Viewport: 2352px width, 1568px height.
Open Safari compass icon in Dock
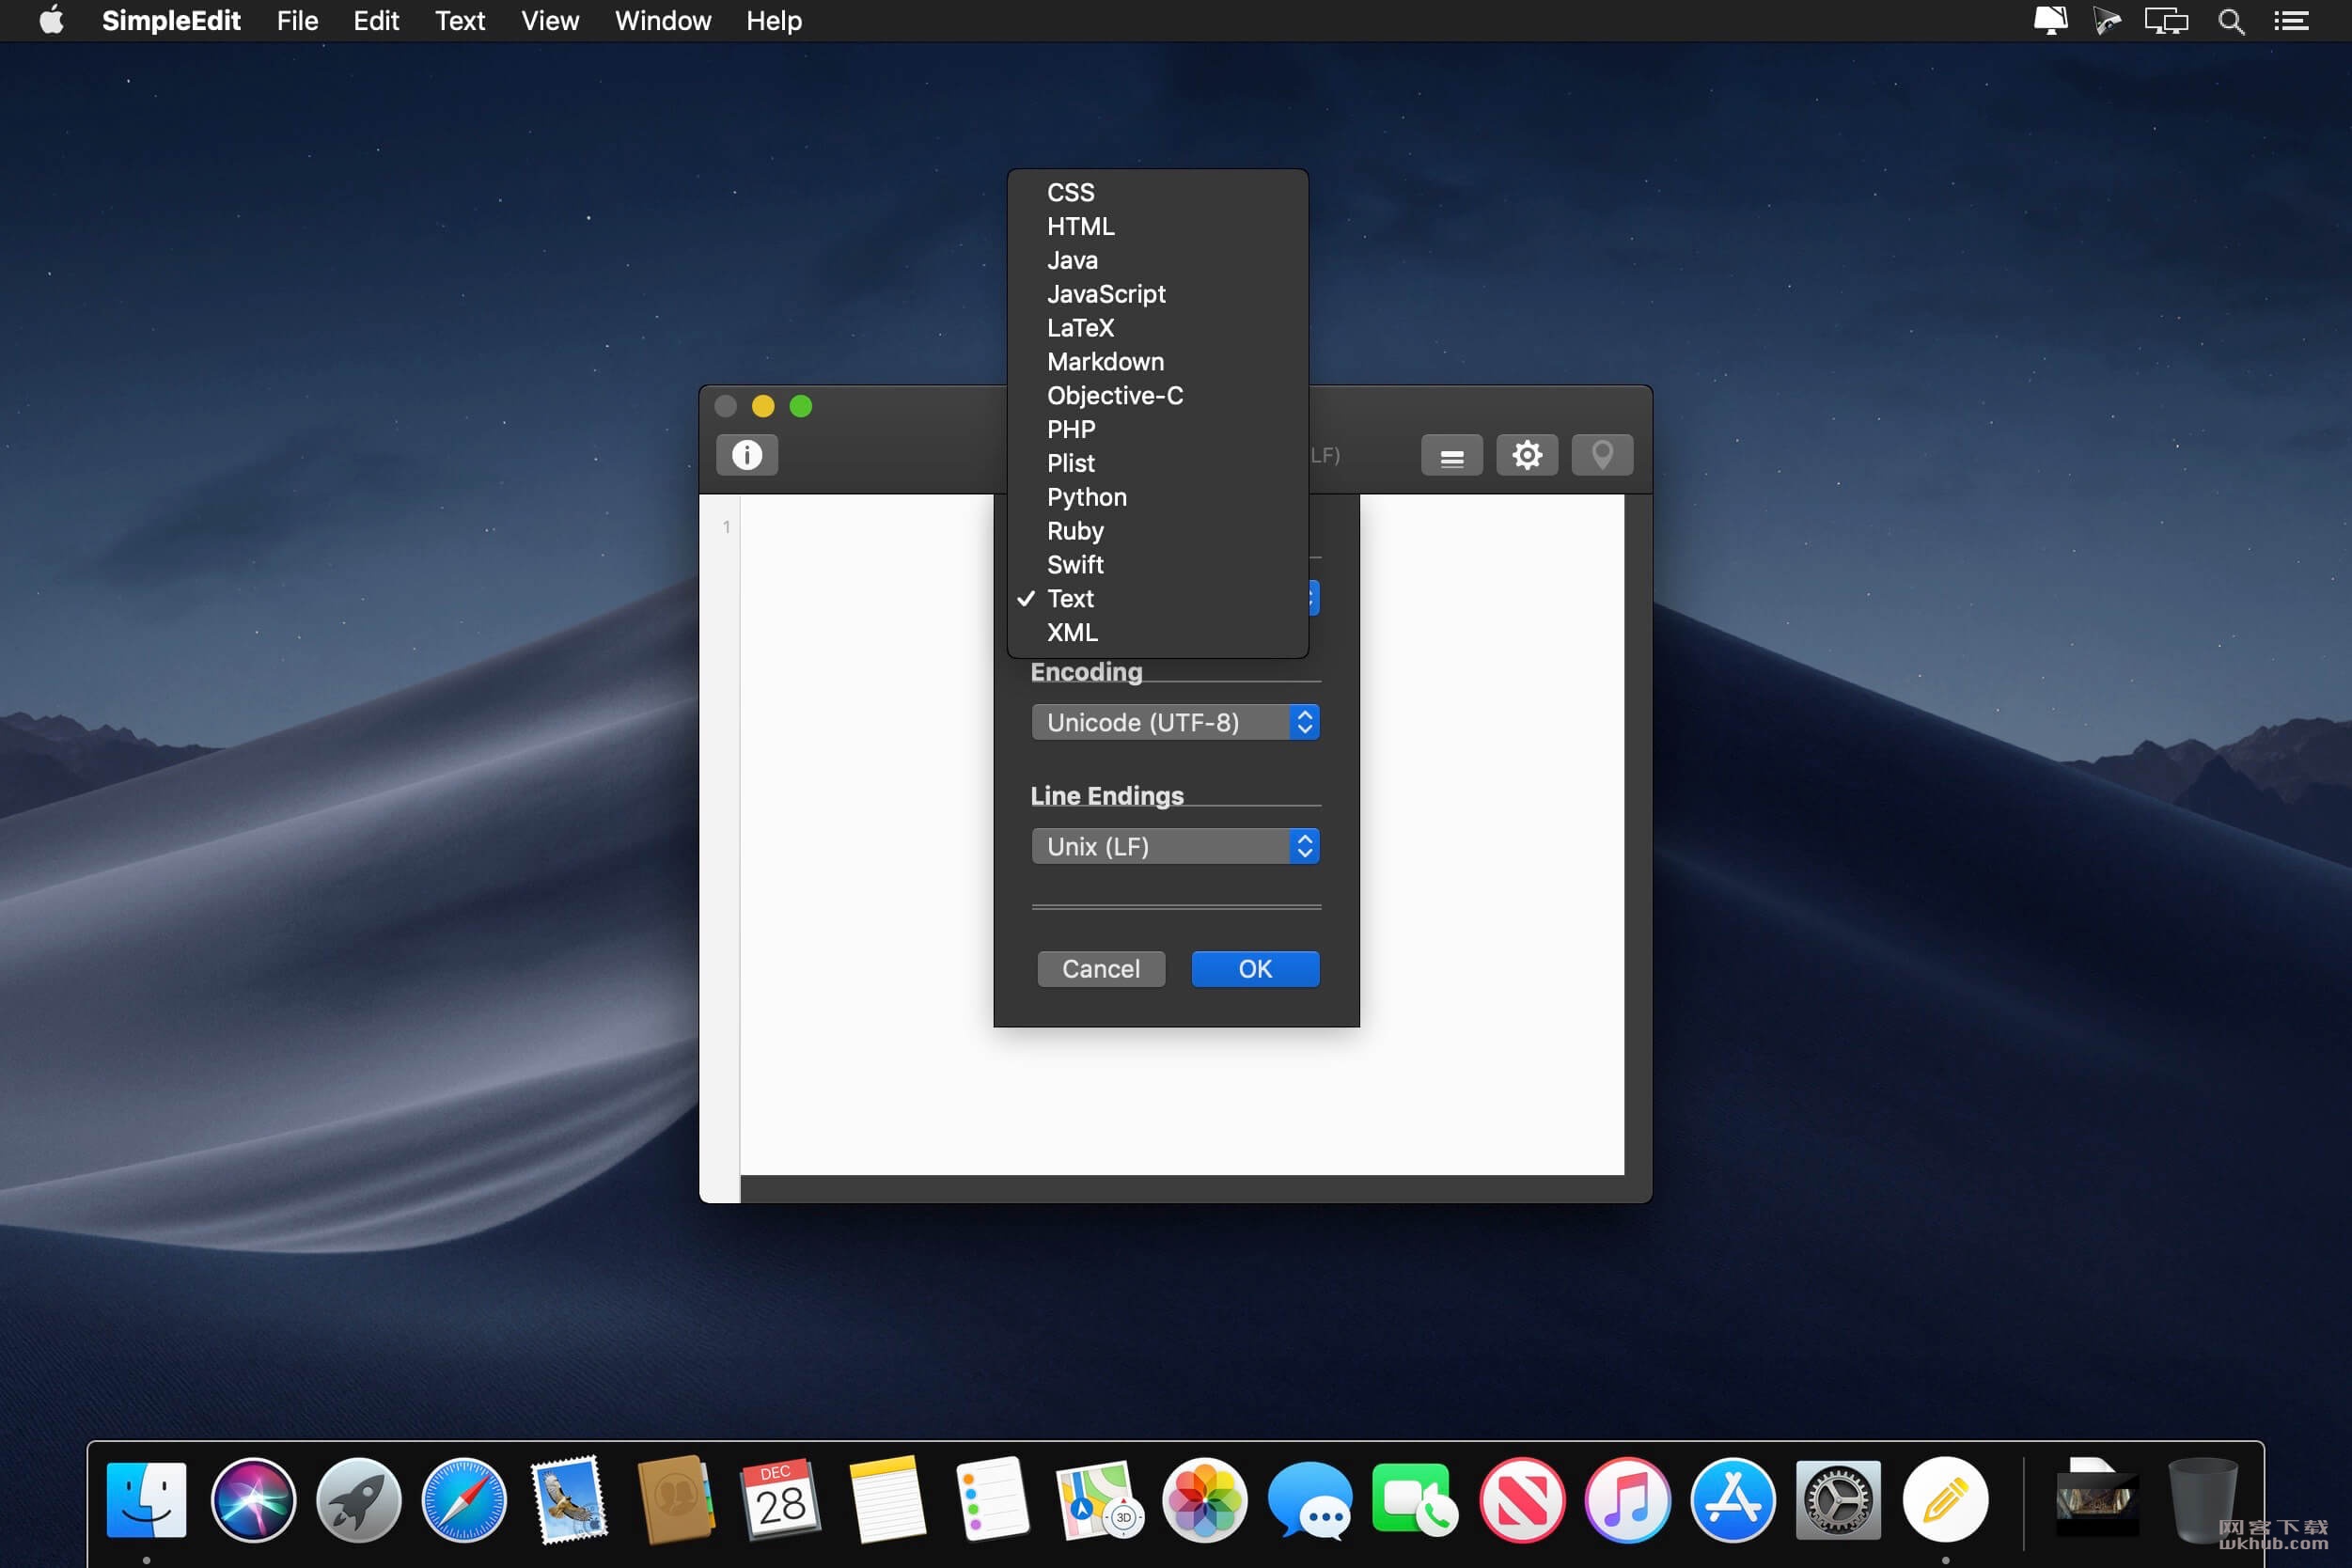click(x=464, y=1499)
